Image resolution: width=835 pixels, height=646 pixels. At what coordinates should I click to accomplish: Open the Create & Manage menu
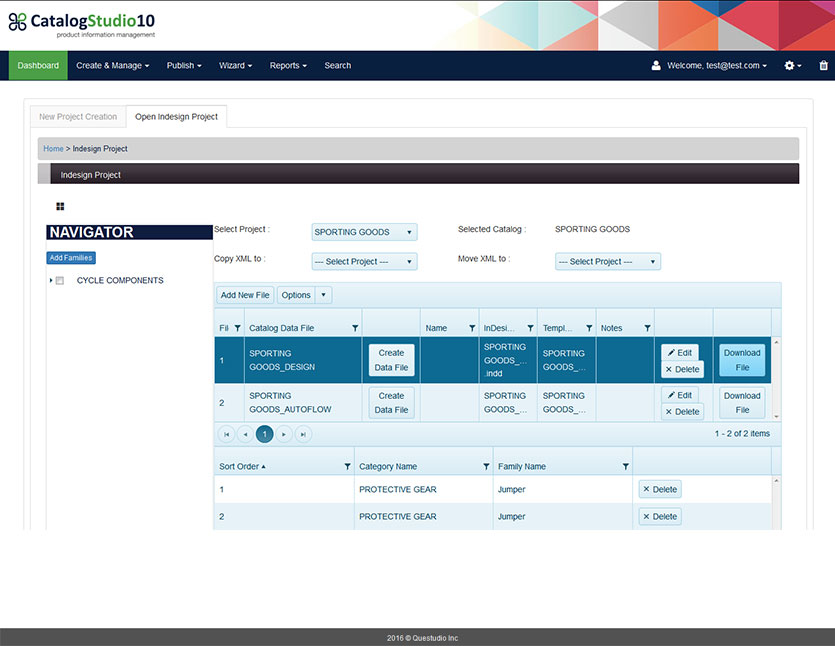[112, 66]
